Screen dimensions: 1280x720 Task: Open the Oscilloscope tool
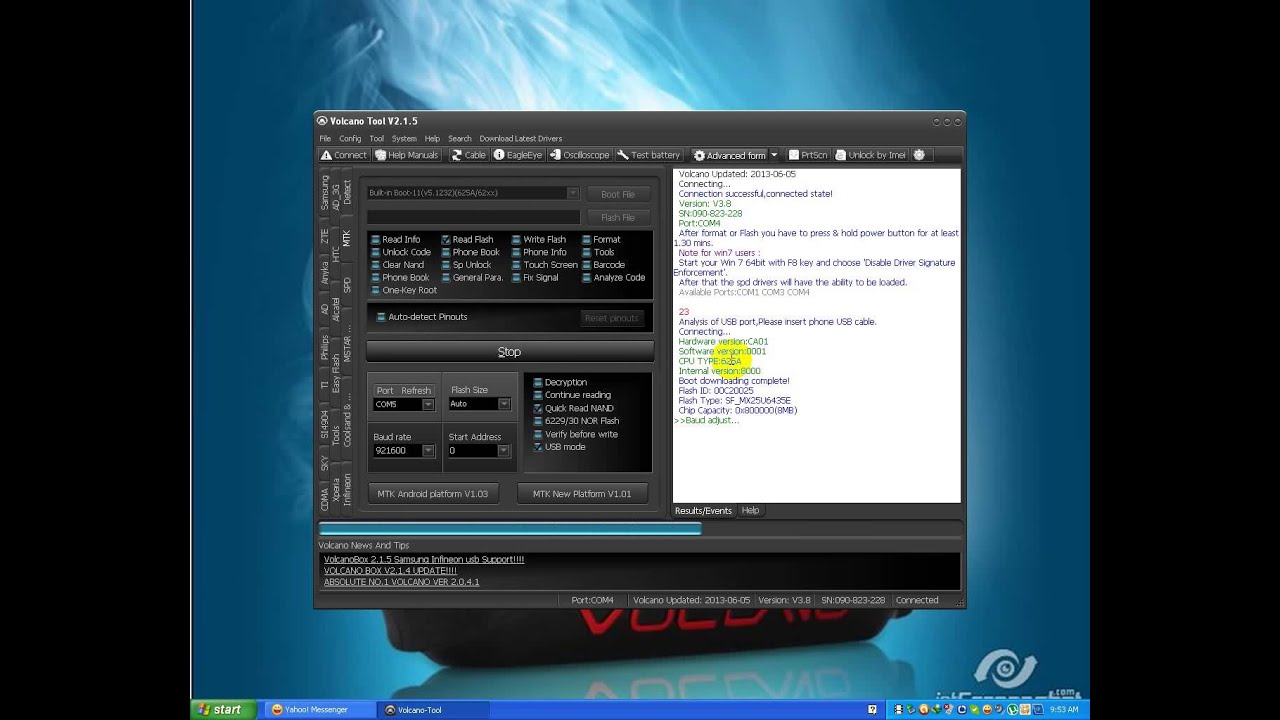[579, 155]
